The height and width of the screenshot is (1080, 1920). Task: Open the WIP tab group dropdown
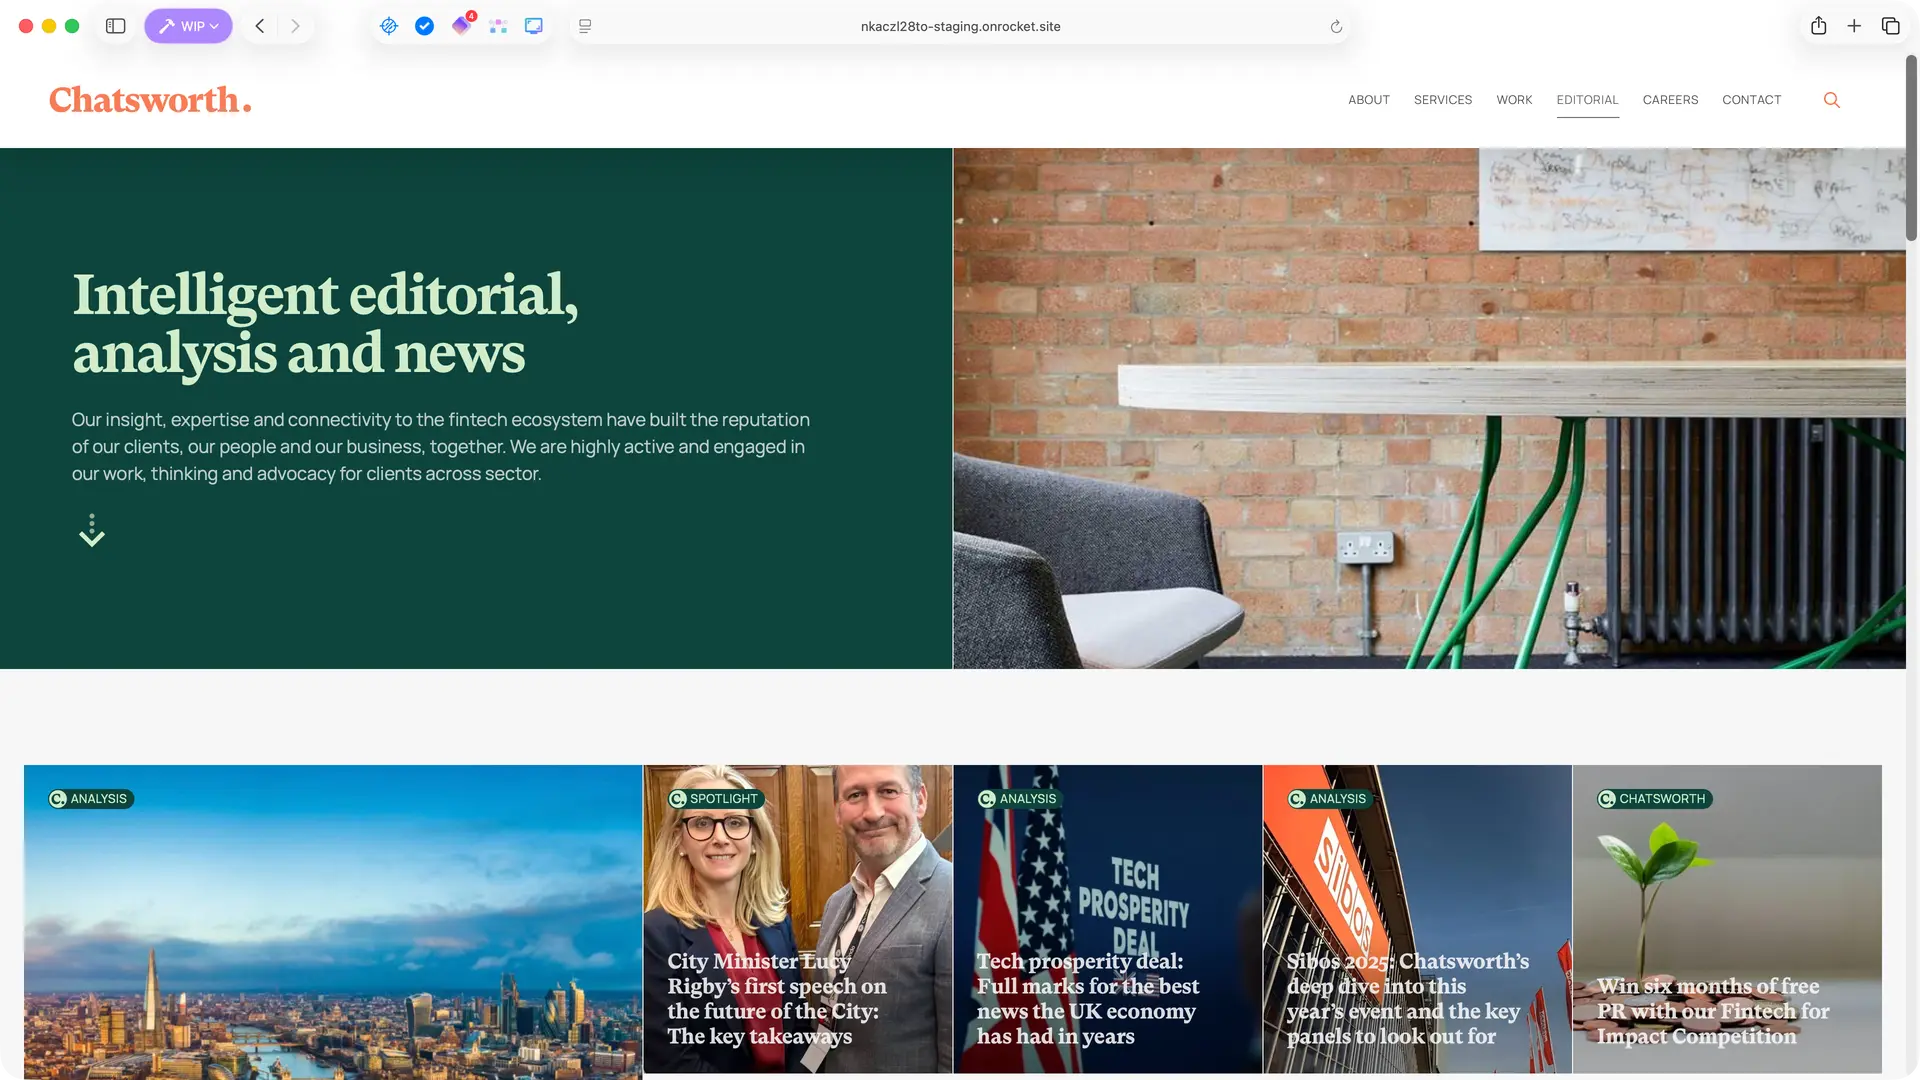click(x=188, y=26)
